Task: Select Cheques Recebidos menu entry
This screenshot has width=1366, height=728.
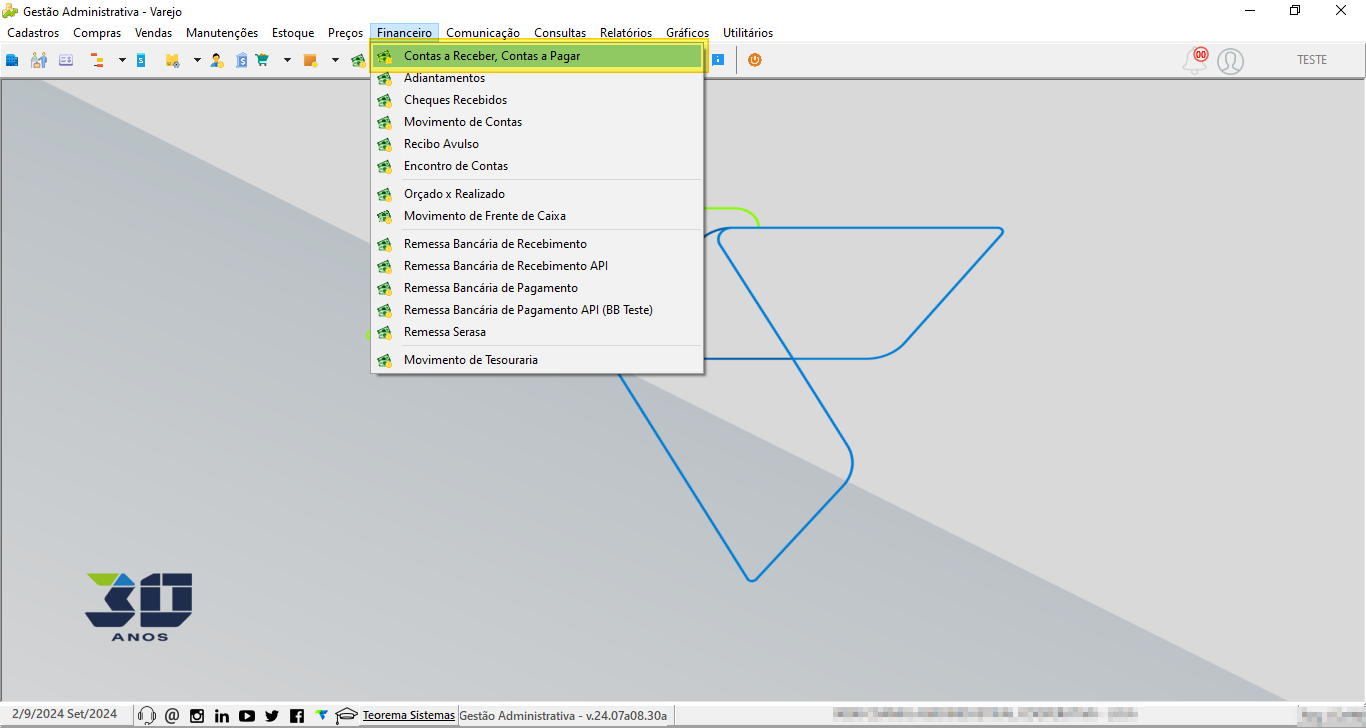Action: pos(537,100)
